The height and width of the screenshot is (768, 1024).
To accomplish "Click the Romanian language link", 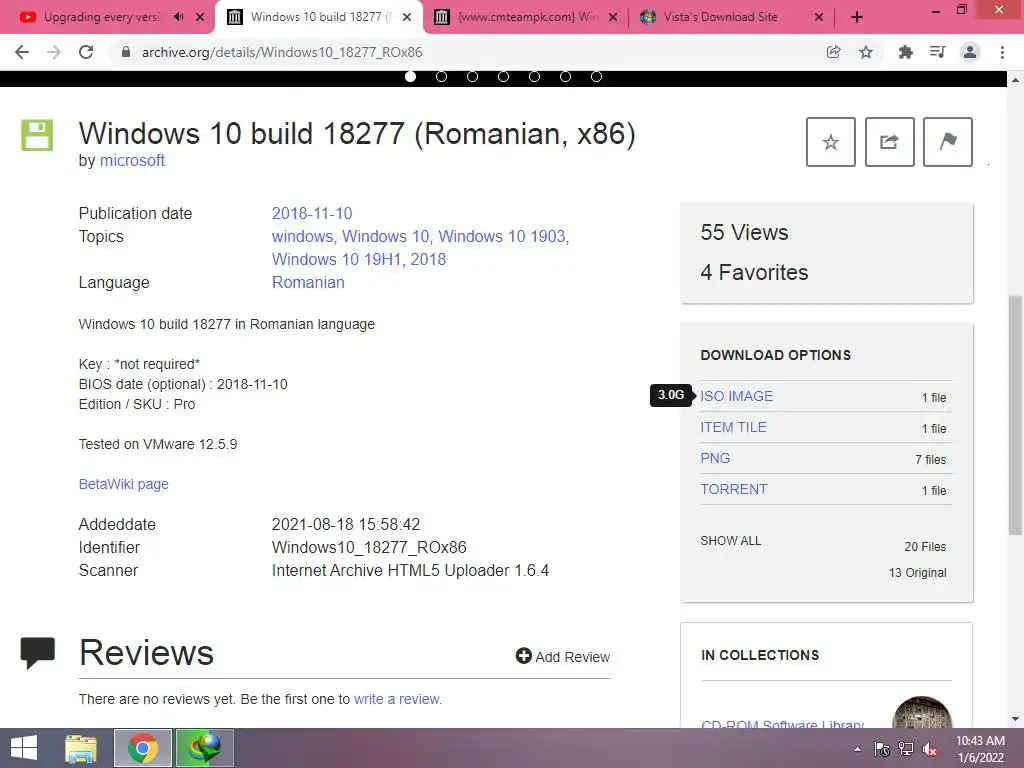I will (308, 282).
